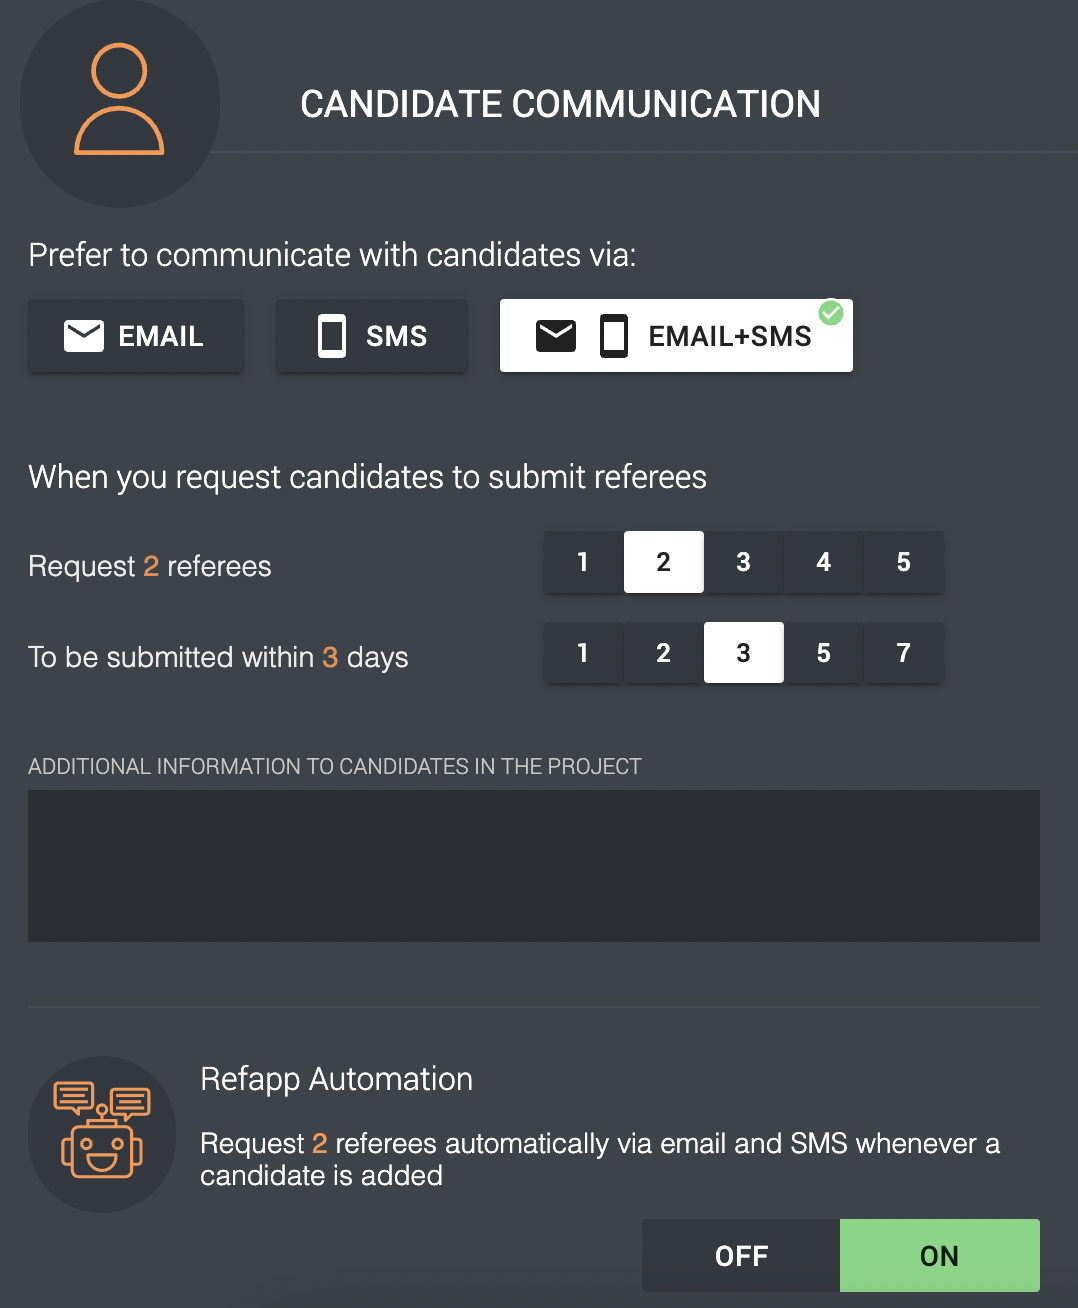Select 3 referees option

point(743,562)
